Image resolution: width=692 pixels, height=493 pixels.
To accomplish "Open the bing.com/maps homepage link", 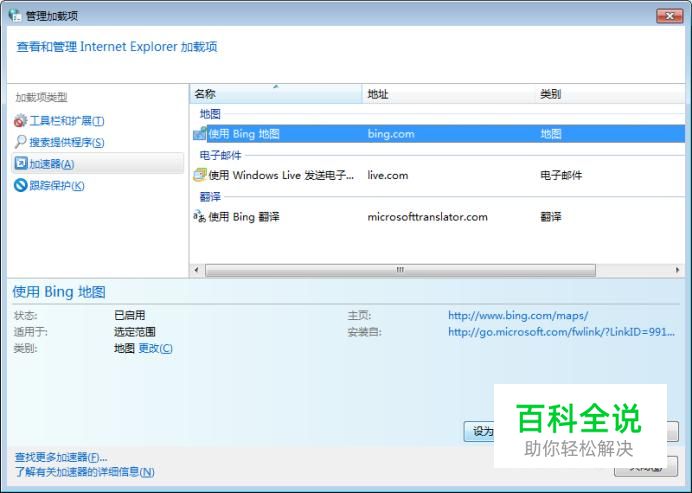I will (518, 315).
